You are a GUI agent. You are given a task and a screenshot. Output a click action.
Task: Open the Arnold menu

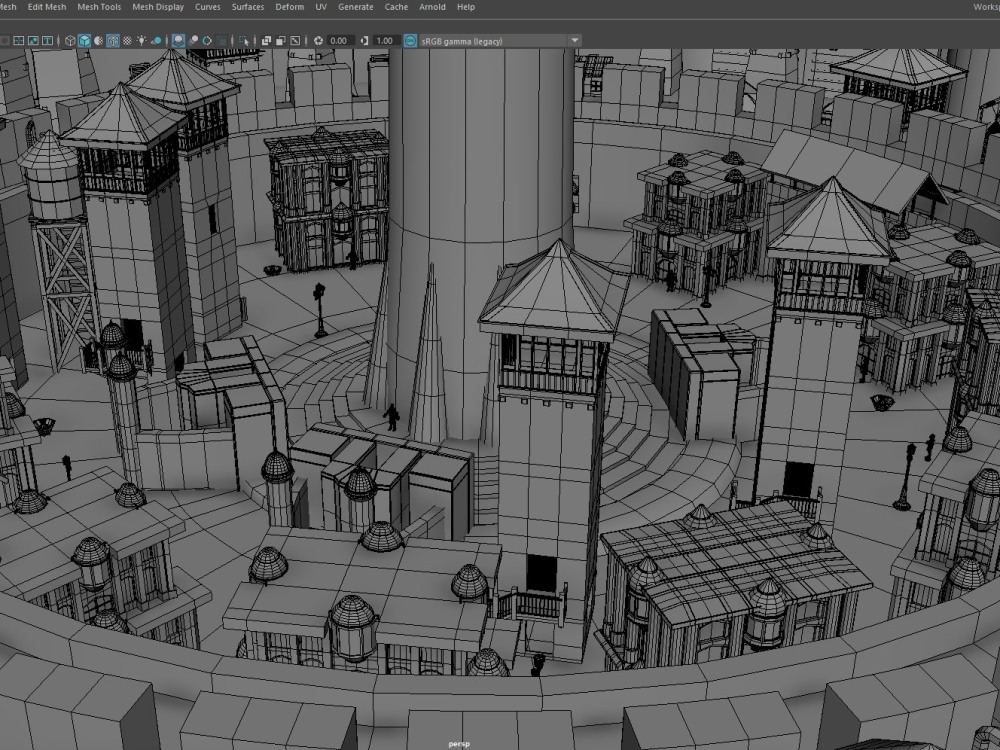[432, 7]
